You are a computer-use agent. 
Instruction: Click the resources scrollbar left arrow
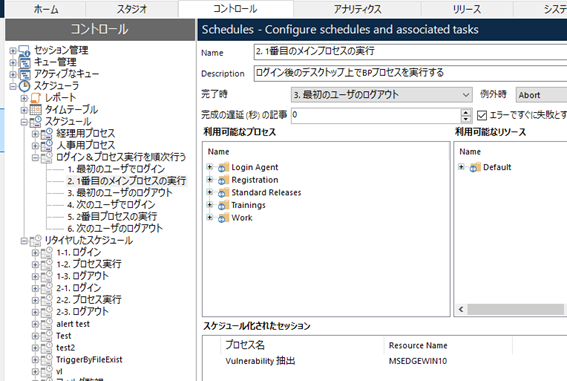(461, 309)
